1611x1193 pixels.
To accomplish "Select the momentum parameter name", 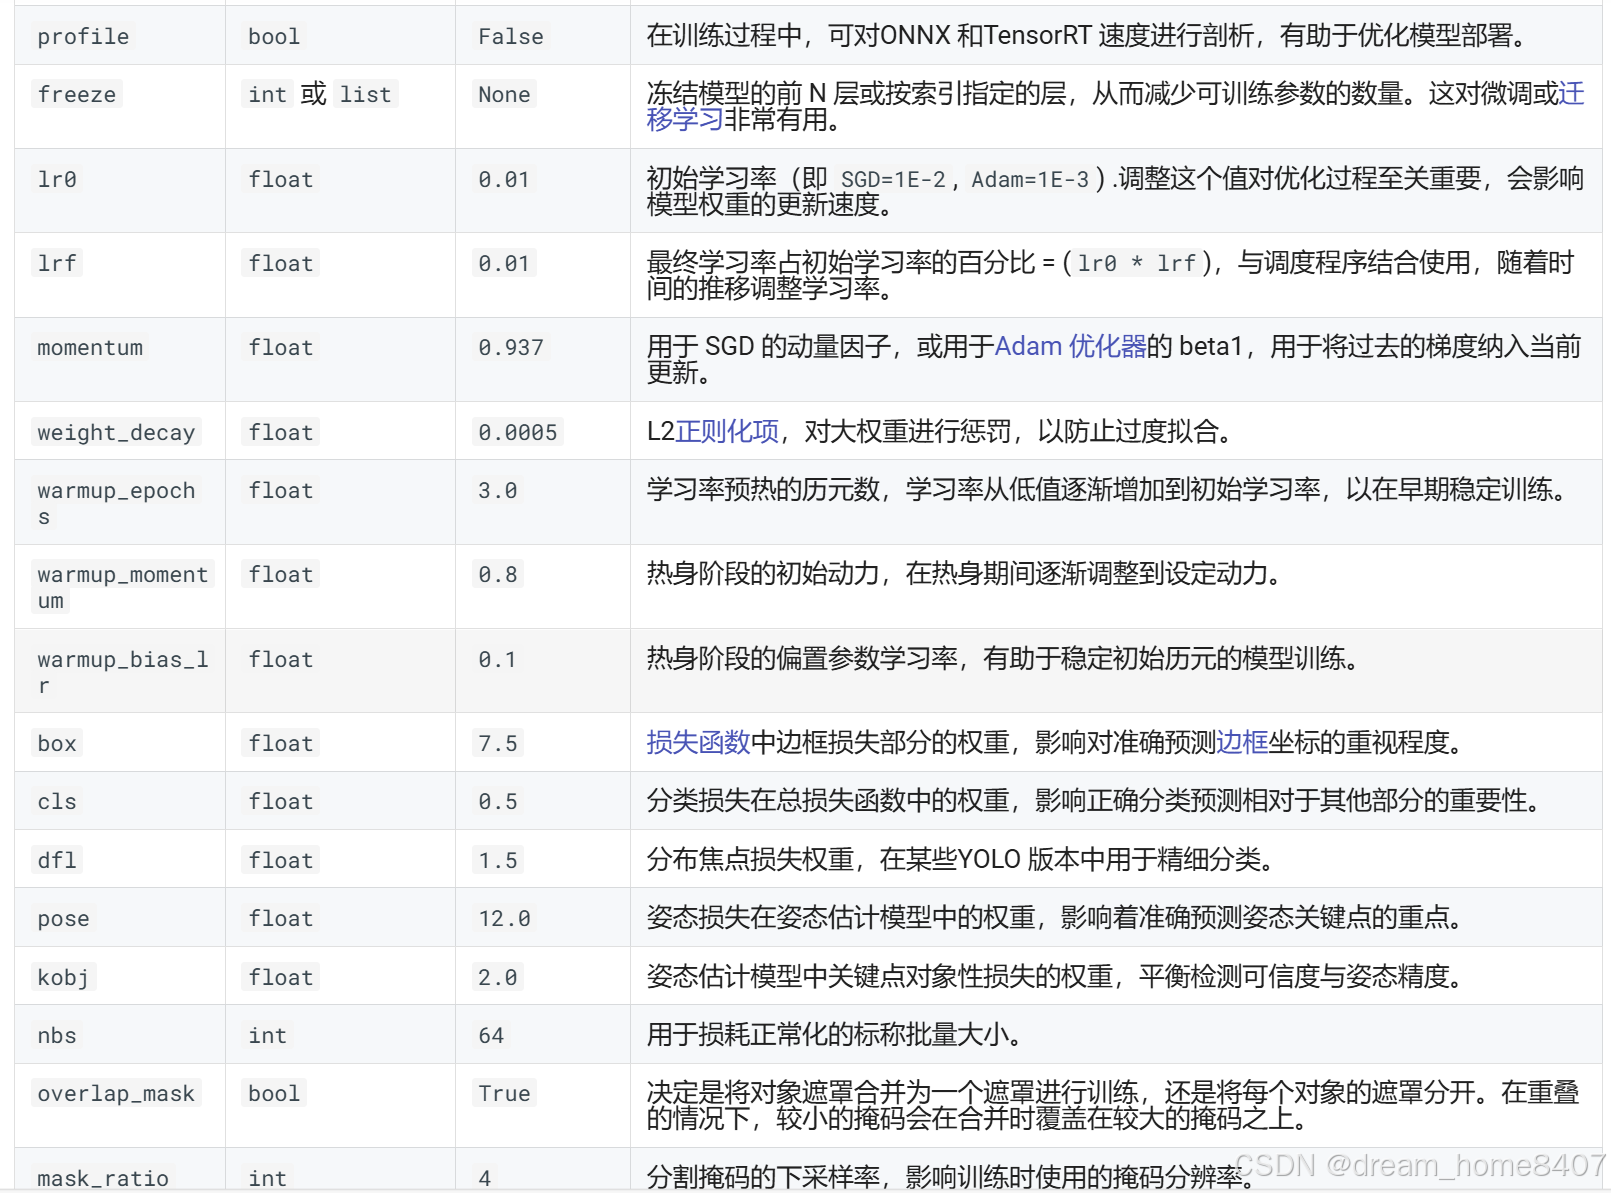I will coord(90,348).
